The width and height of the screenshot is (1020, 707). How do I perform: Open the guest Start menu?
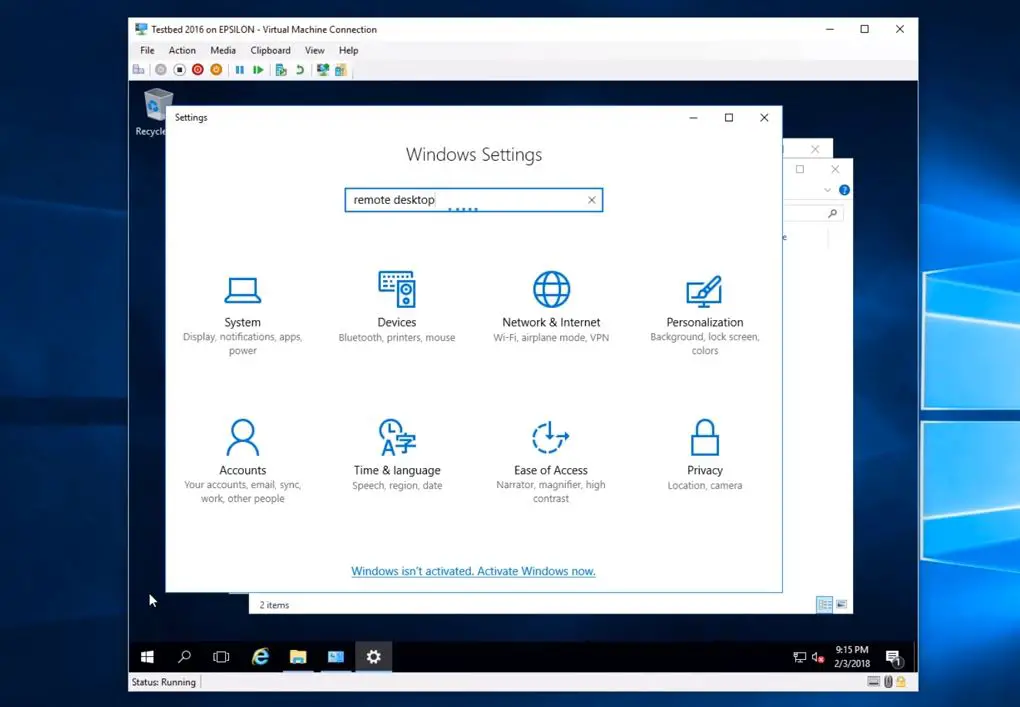(148, 657)
